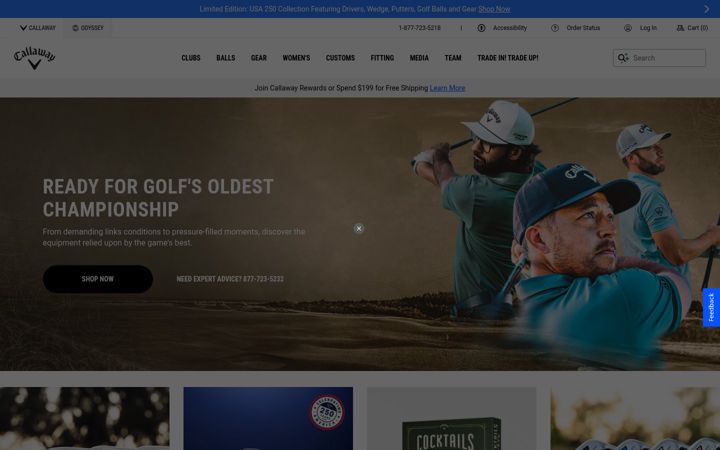Open the Women's menu
Image resolution: width=720 pixels, height=450 pixels.
pos(296,58)
